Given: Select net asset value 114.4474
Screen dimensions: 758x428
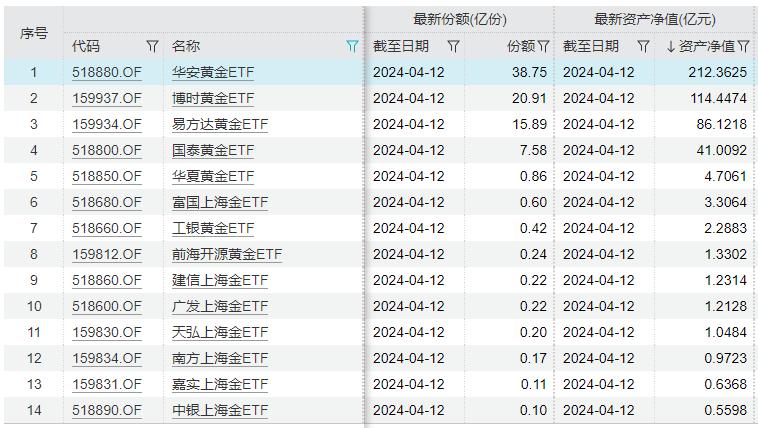Looking at the screenshot, I should (718, 99).
